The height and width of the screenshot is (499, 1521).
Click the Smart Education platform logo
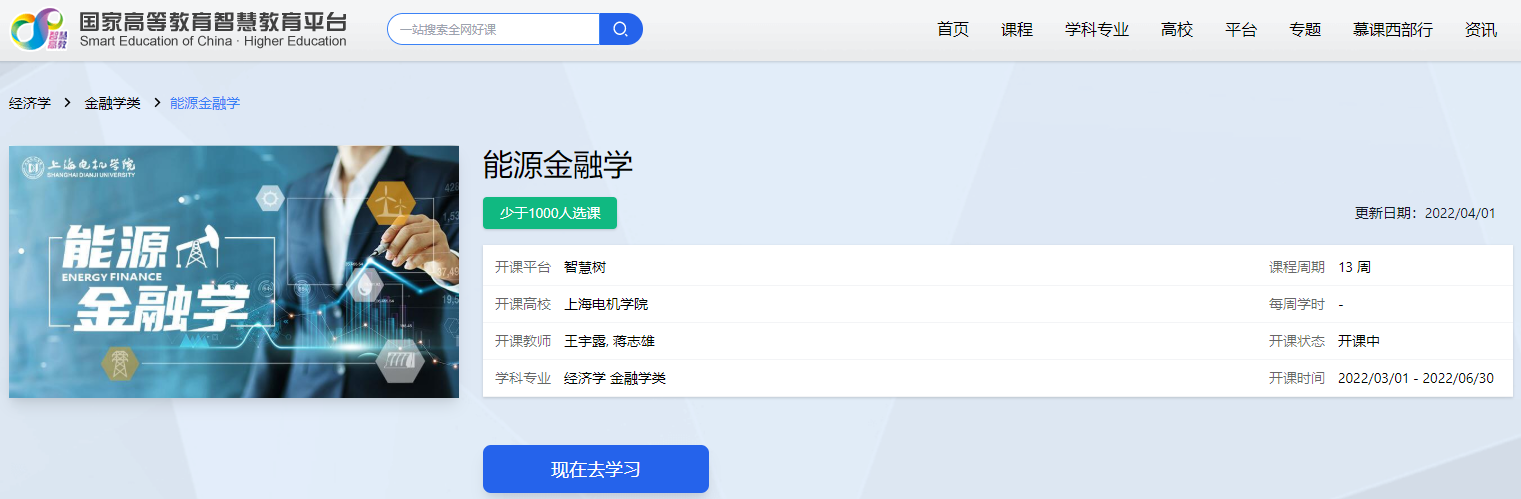click(179, 29)
